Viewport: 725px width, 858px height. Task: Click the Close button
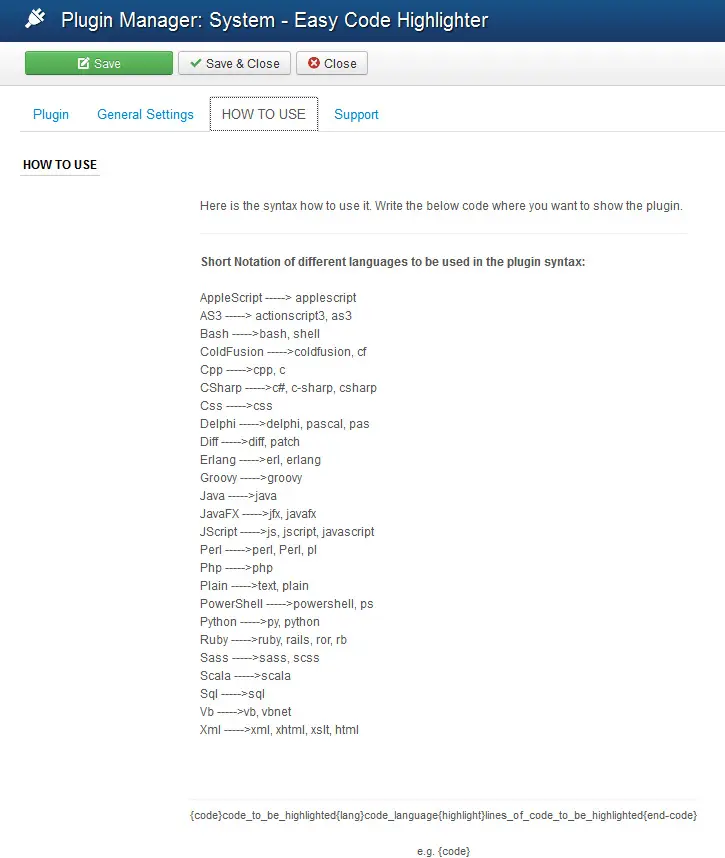click(x=332, y=63)
